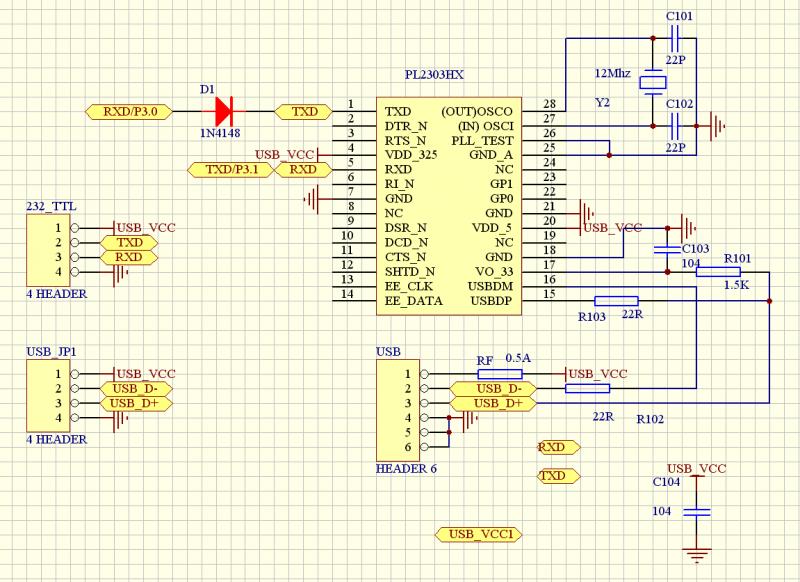Select capacitor C101 at the top
Image resolution: width=800 pixels, height=582 pixels.
(676, 38)
